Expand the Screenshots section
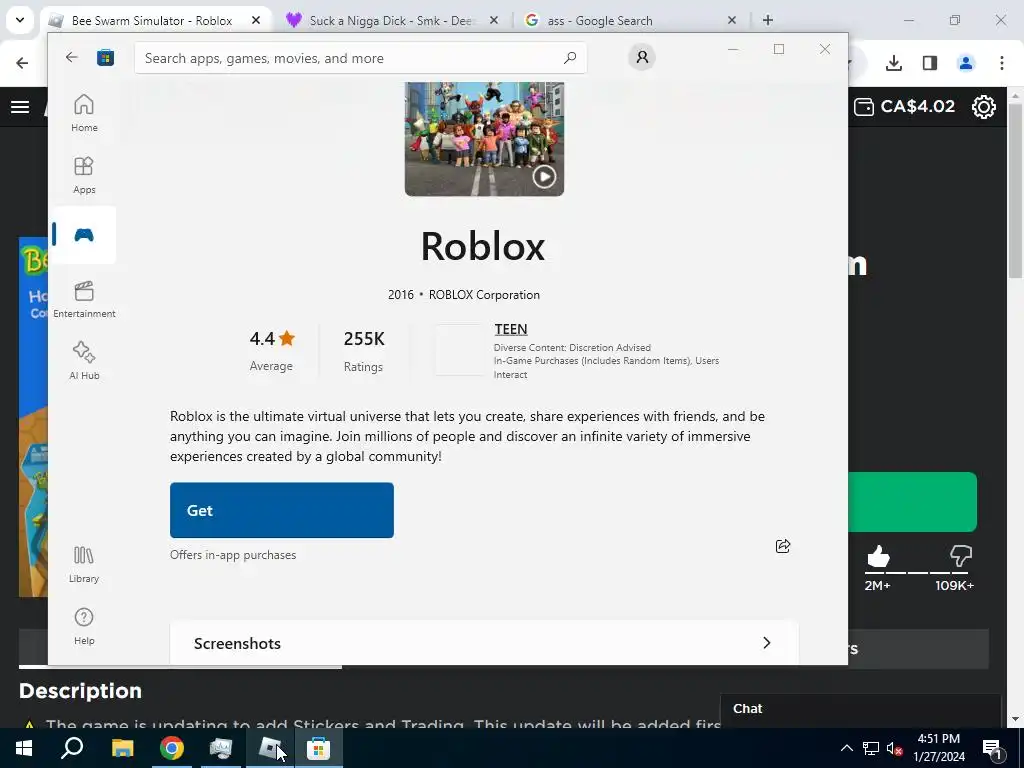The height and width of the screenshot is (768, 1024). [484, 643]
